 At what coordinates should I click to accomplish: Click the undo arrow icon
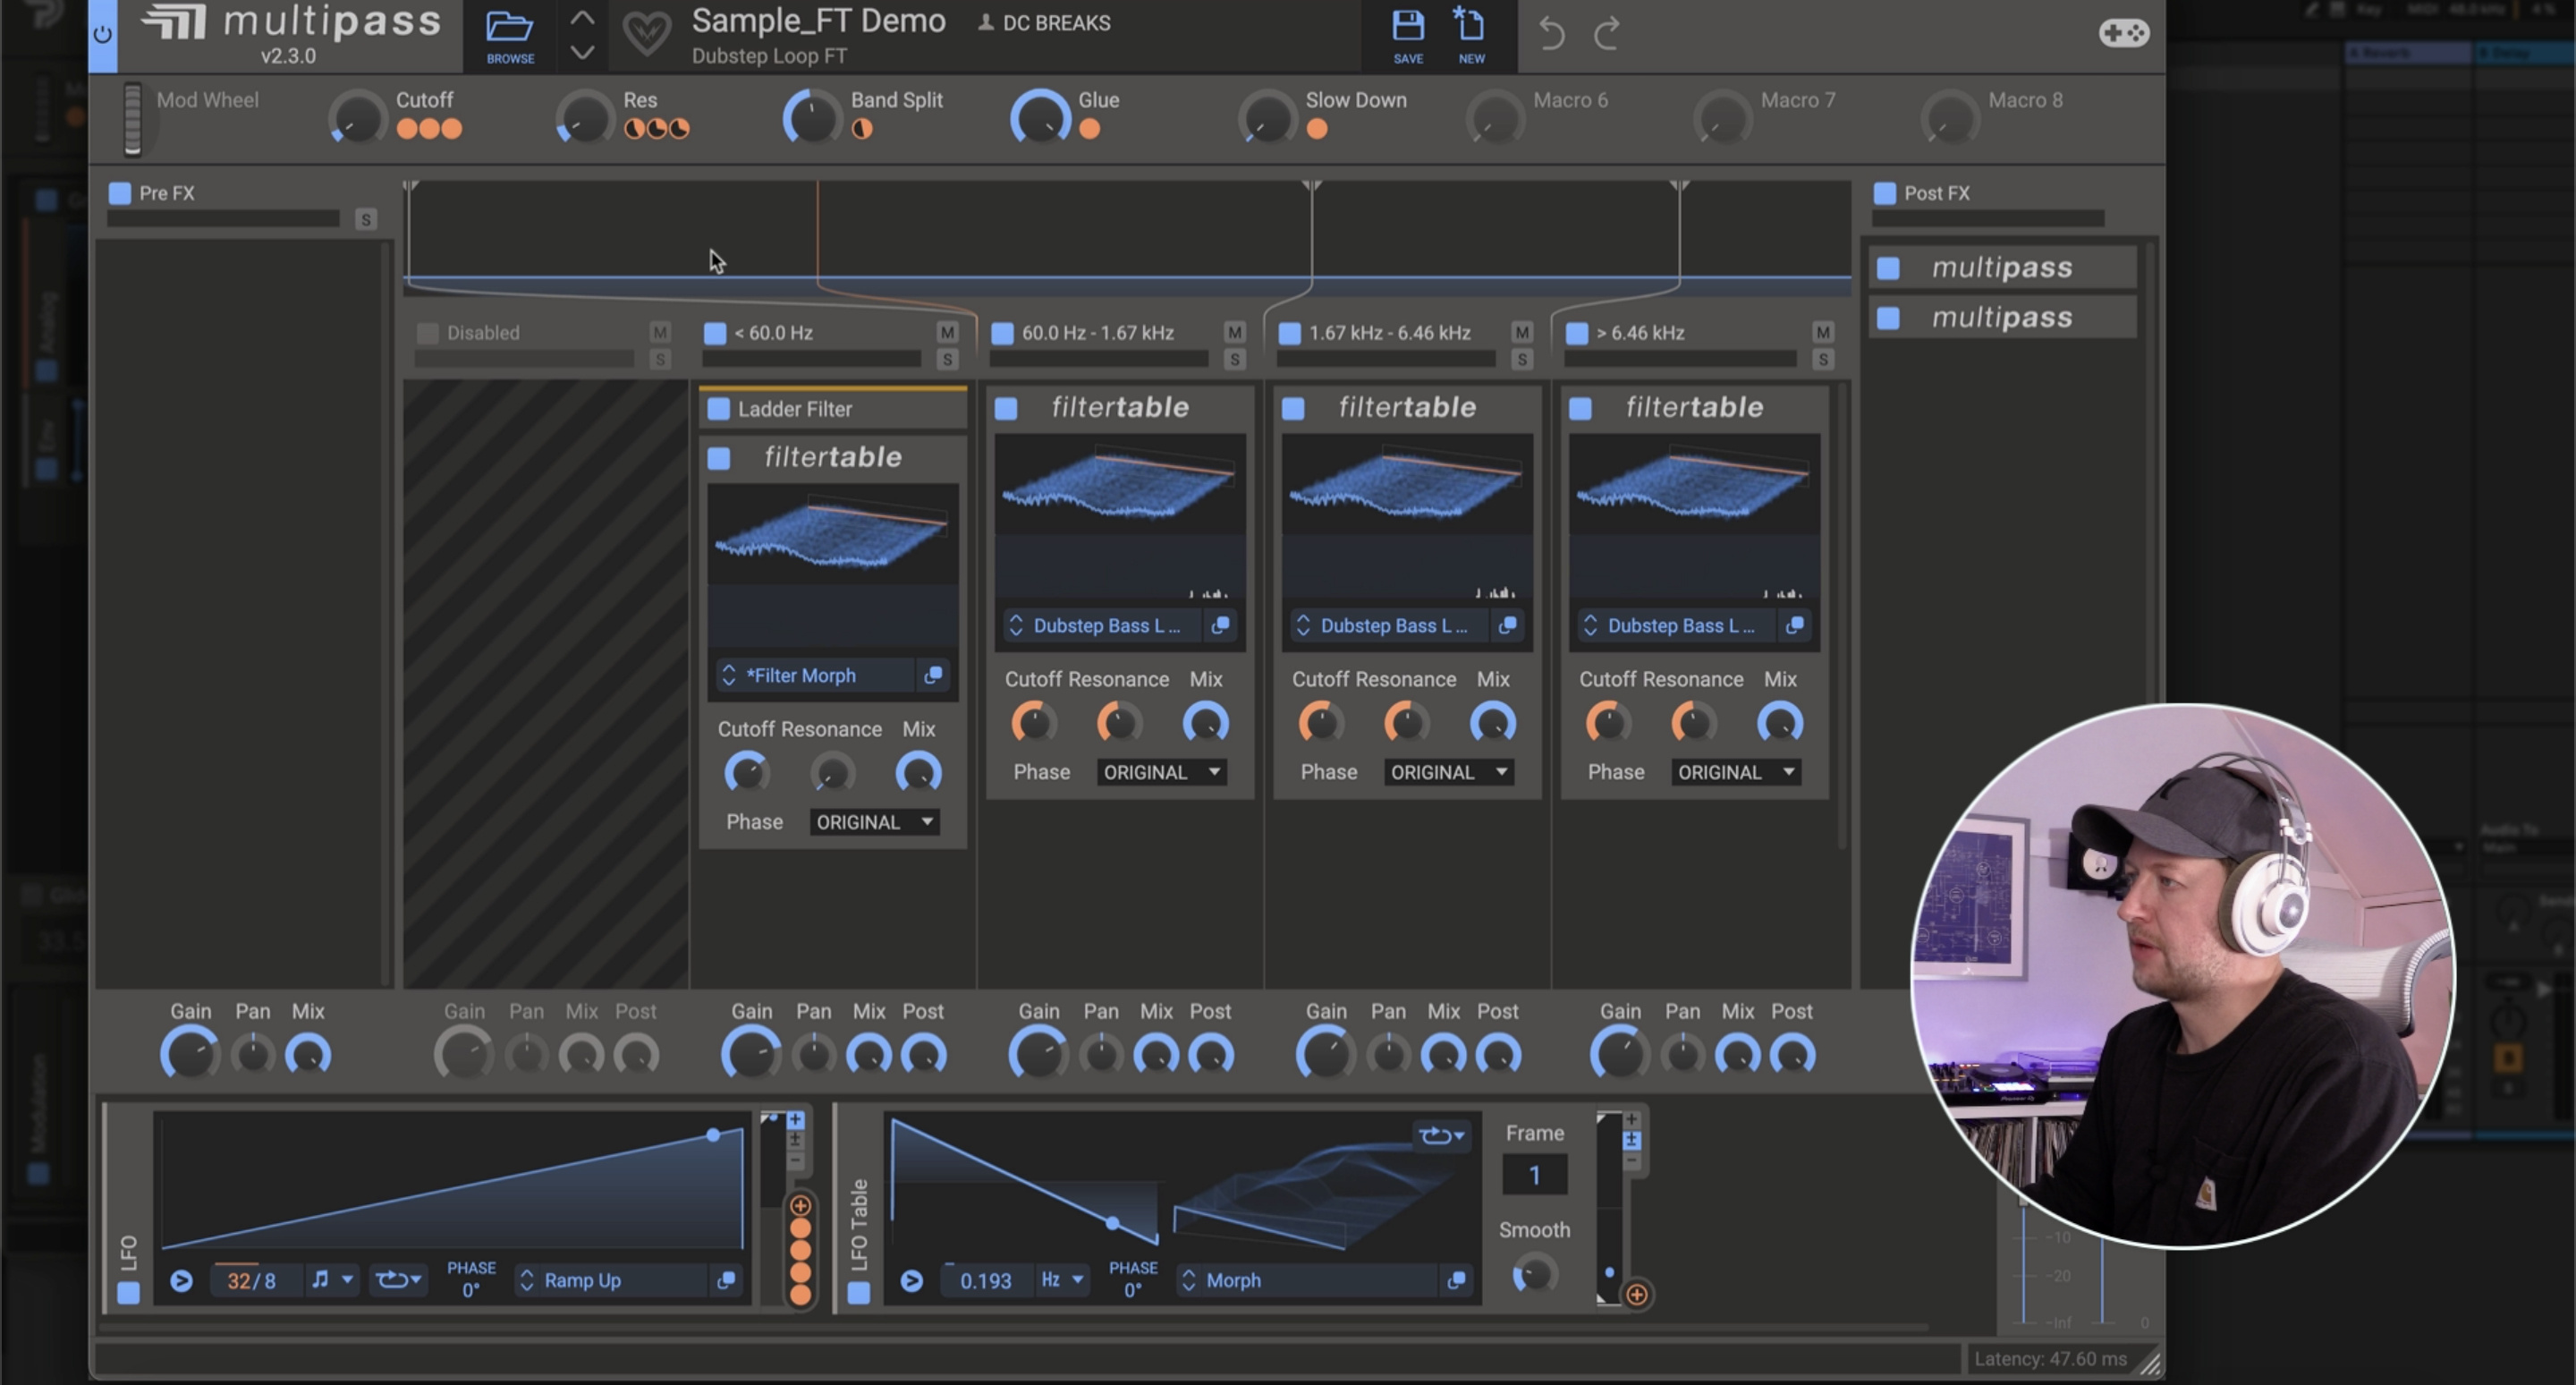pyautogui.click(x=1551, y=33)
